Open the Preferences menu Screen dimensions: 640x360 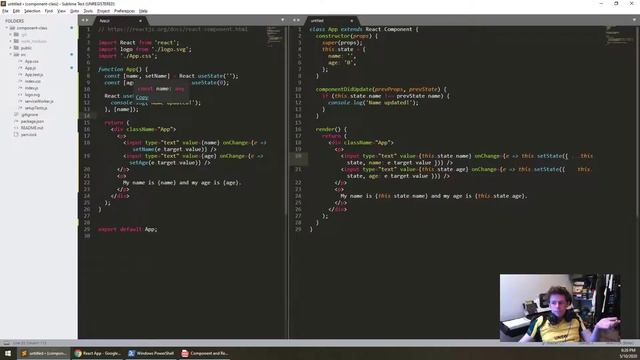pyautogui.click(x=124, y=11)
